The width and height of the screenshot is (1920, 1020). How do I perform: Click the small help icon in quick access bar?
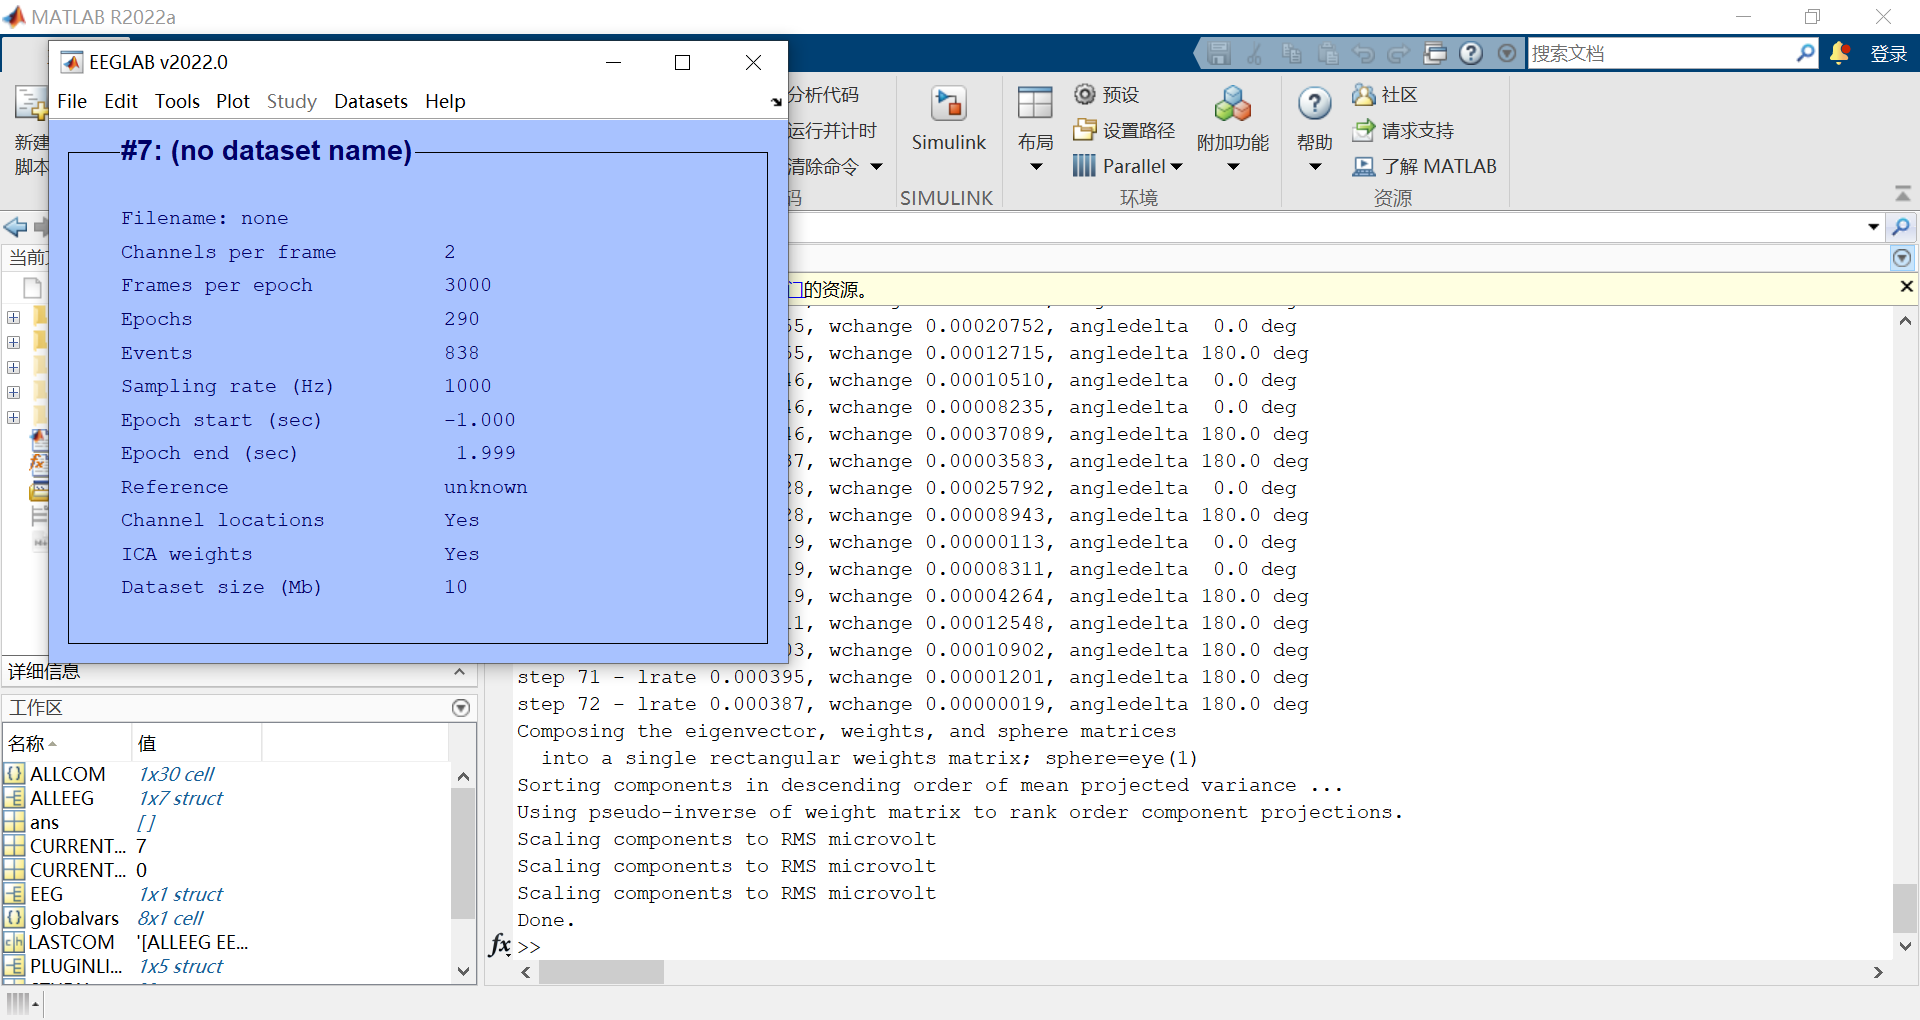click(x=1471, y=54)
